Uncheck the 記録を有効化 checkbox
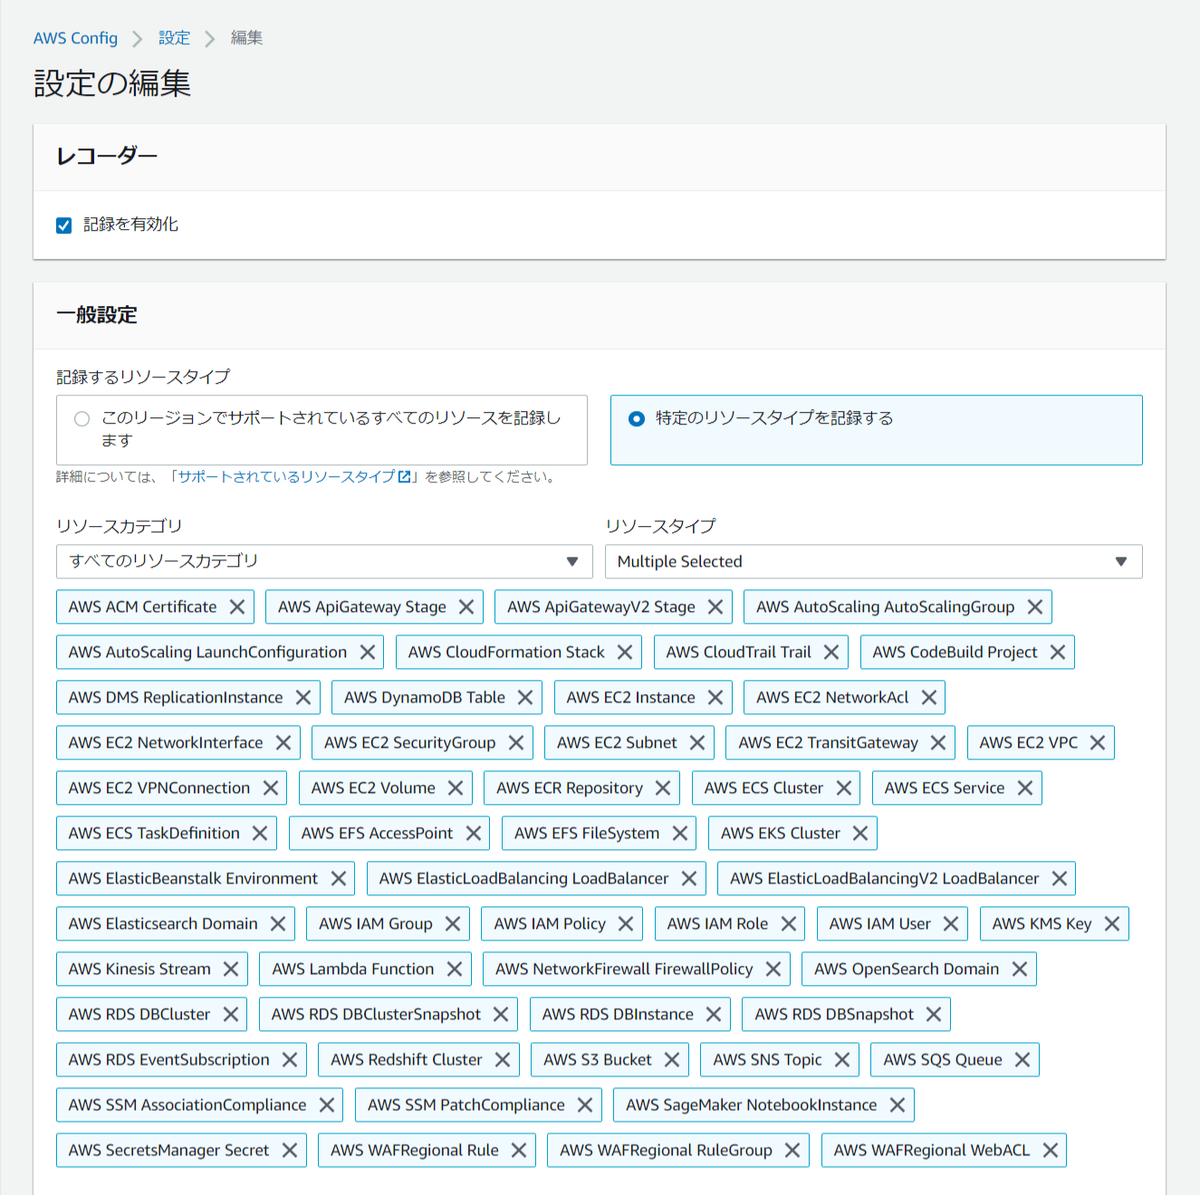Image resolution: width=1200 pixels, height=1195 pixels. coord(64,225)
